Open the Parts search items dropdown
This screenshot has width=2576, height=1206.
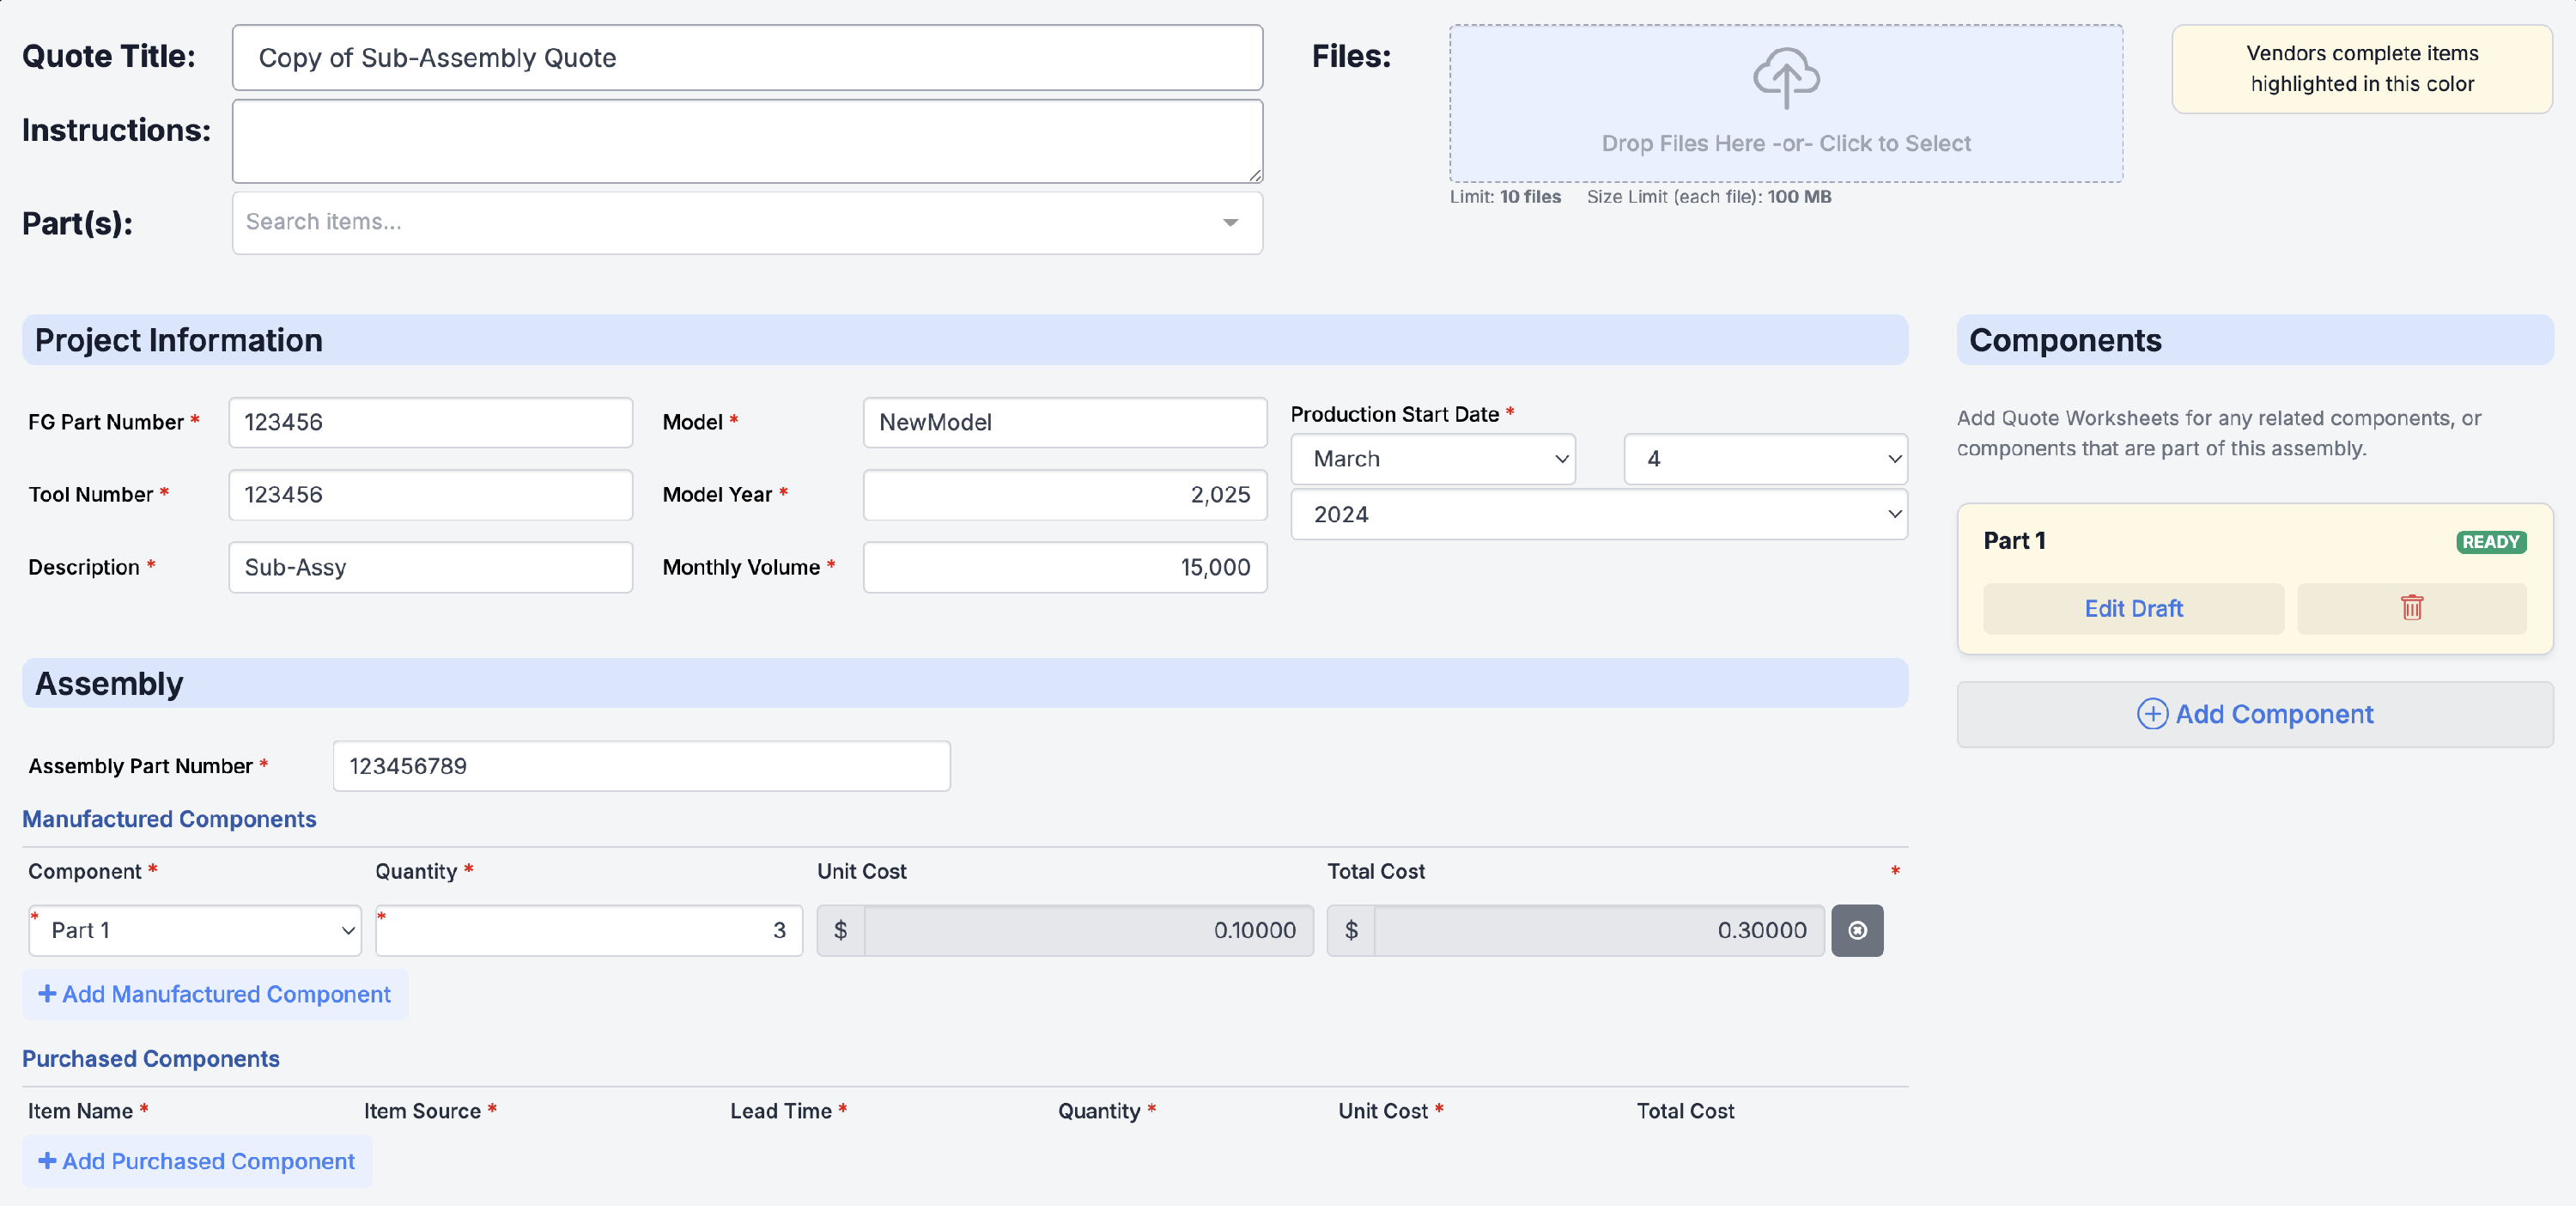click(x=747, y=222)
